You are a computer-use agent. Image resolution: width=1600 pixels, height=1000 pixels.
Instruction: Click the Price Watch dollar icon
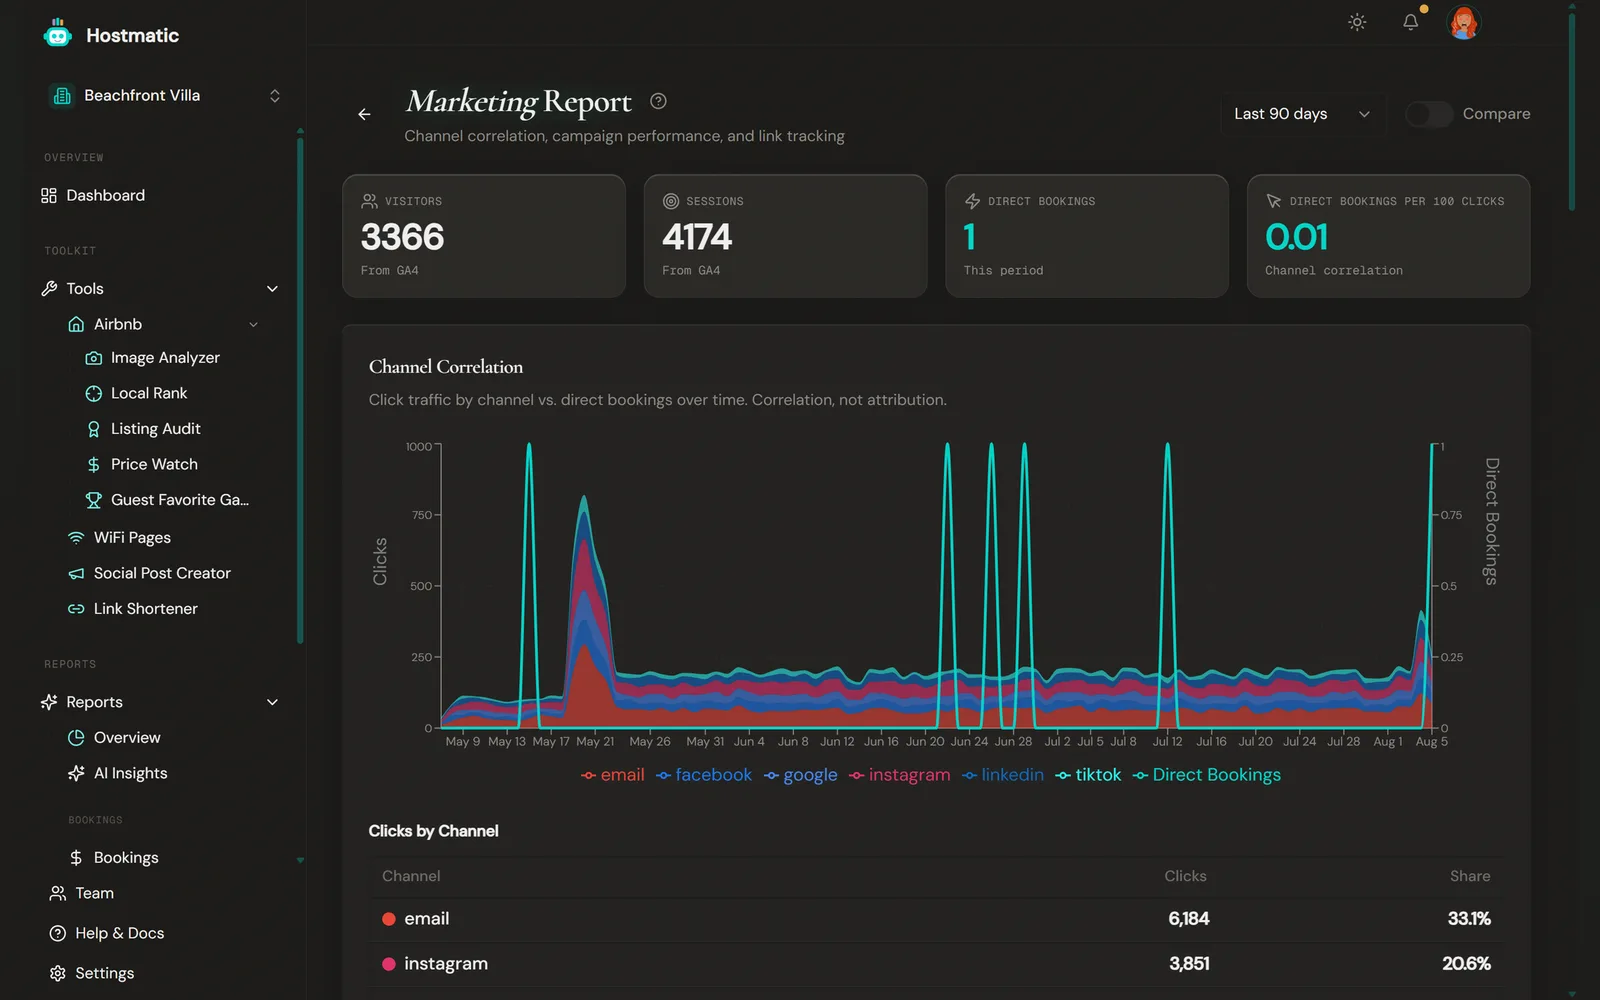94,464
